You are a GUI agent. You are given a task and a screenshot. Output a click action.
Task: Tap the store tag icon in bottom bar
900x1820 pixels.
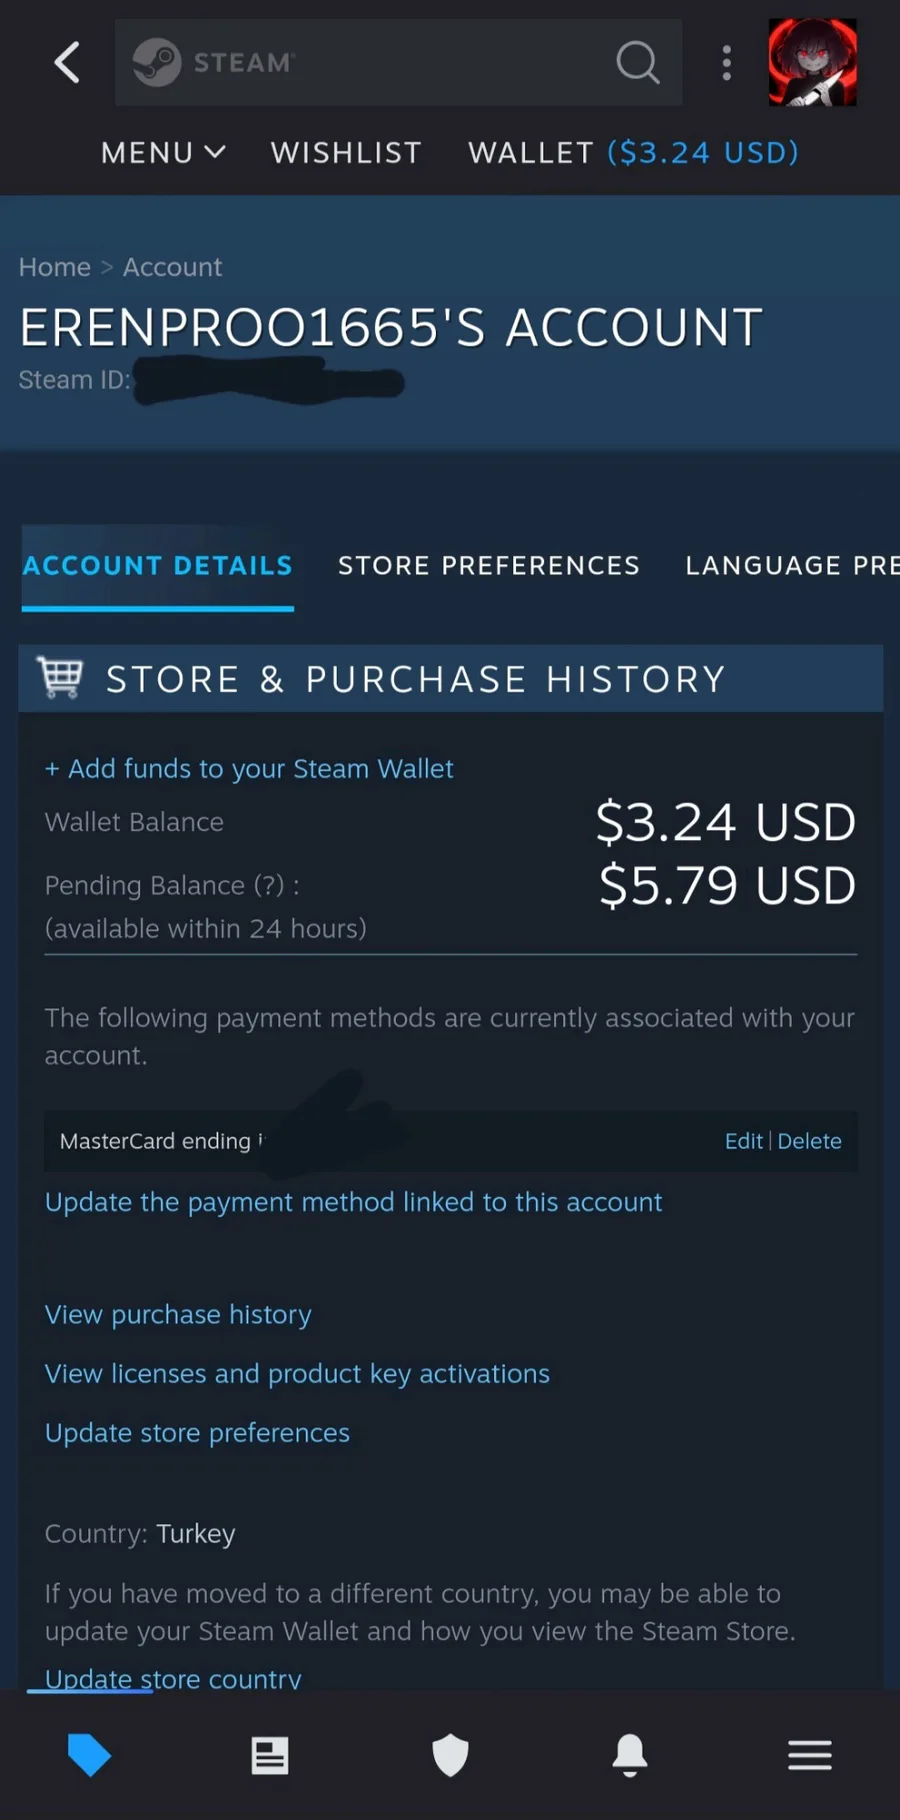pyautogui.click(x=89, y=1755)
